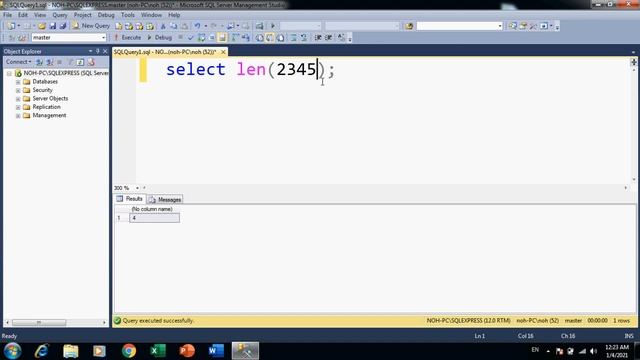Expand the Server Objects folder

tap(18, 99)
